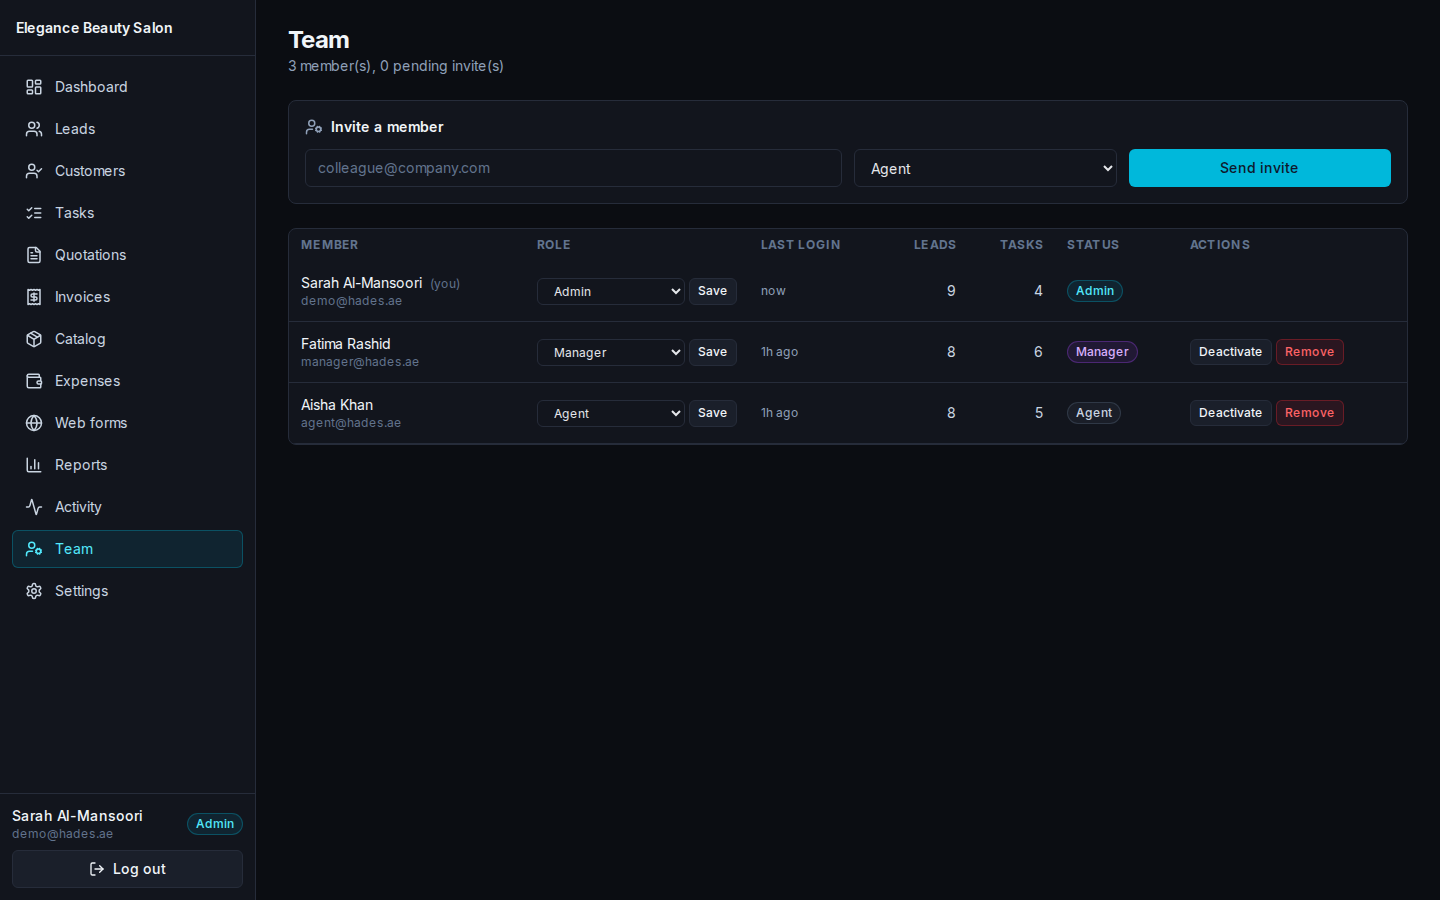Open the Activity log

(127, 507)
